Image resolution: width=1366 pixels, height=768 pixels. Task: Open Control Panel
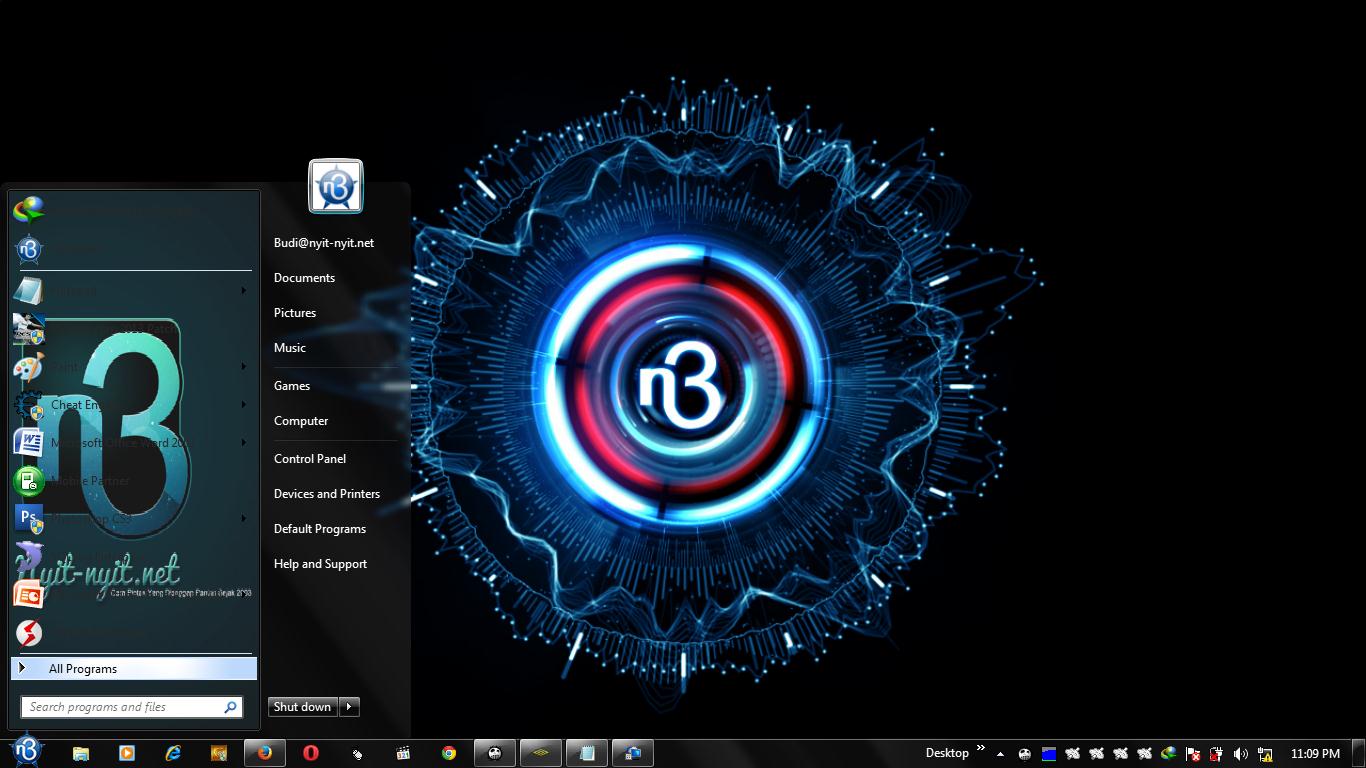310,459
